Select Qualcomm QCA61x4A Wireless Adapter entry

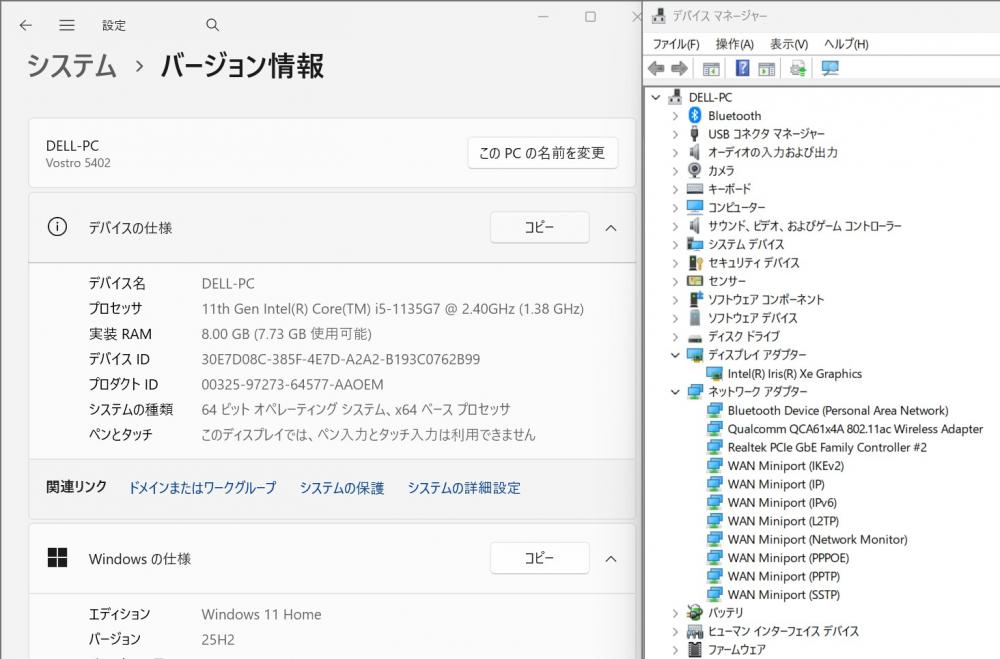pyautogui.click(x=854, y=429)
